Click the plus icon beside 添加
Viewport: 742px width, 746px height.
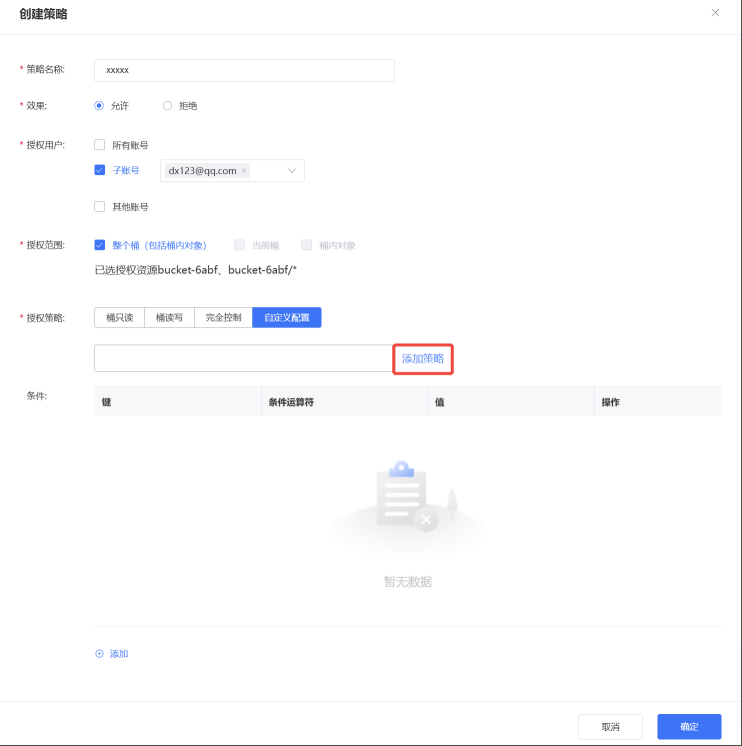[99, 654]
